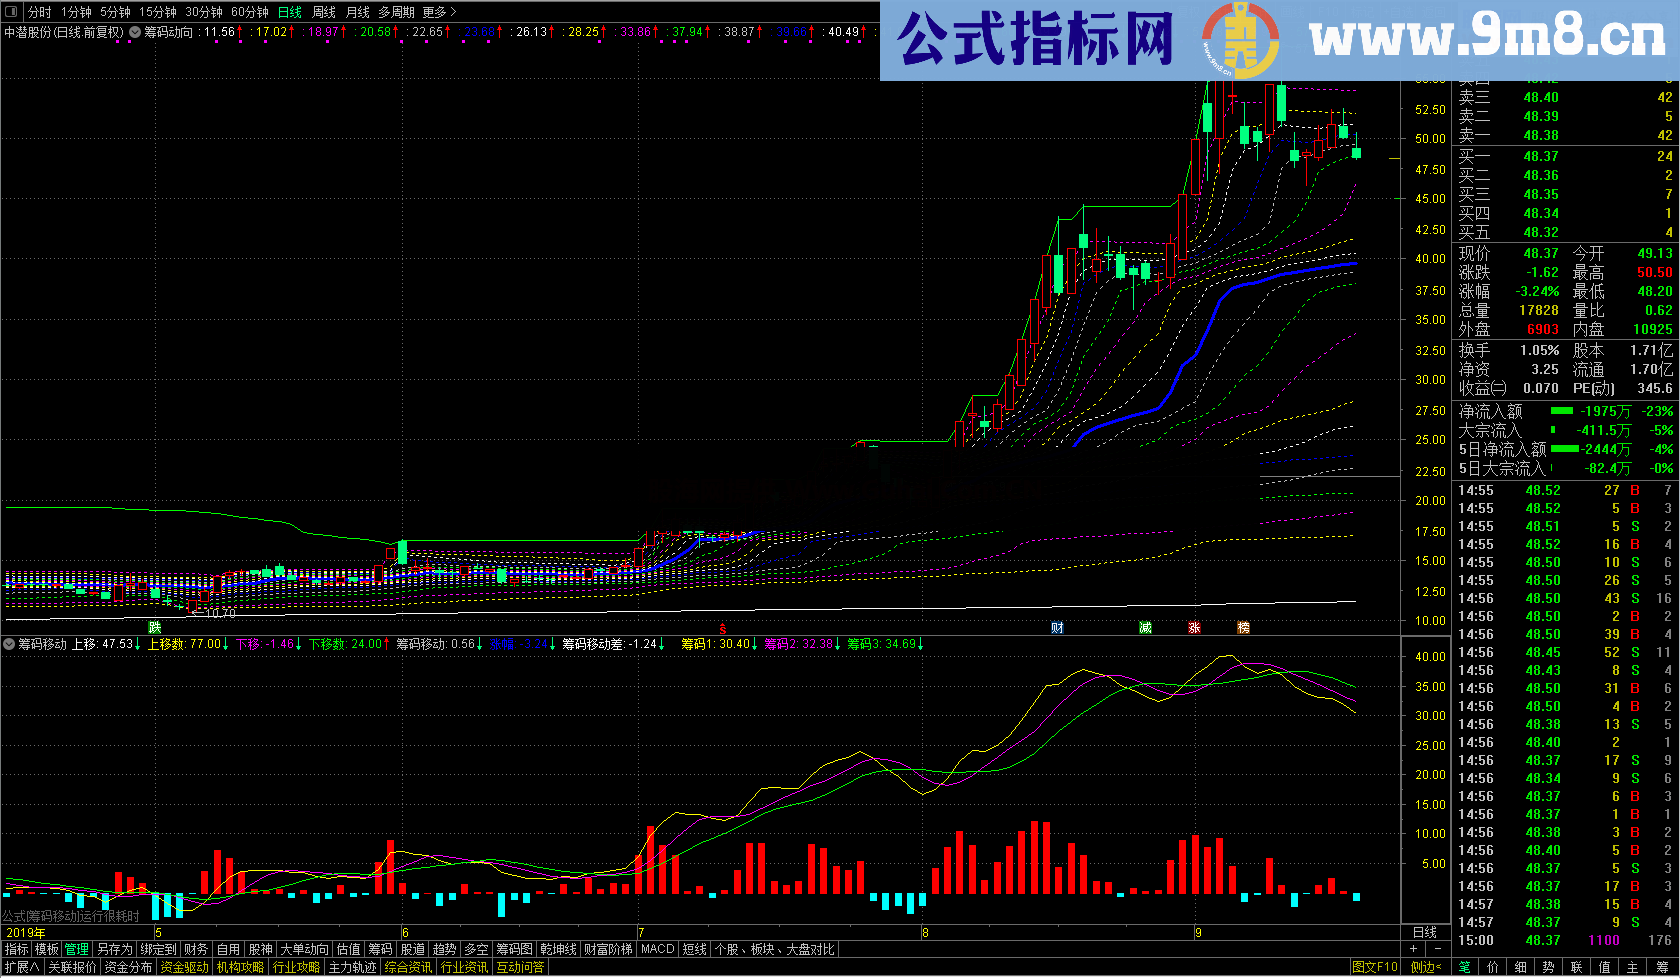1680x978 pixels.
Task: Click the application logo icon at top-left corner
Action: click(x=10, y=12)
